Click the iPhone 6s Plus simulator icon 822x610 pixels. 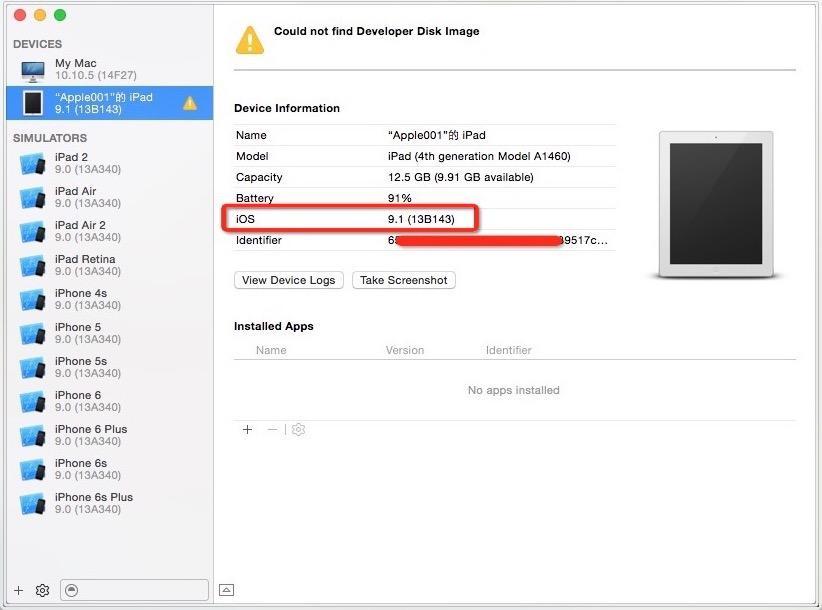coord(33,504)
